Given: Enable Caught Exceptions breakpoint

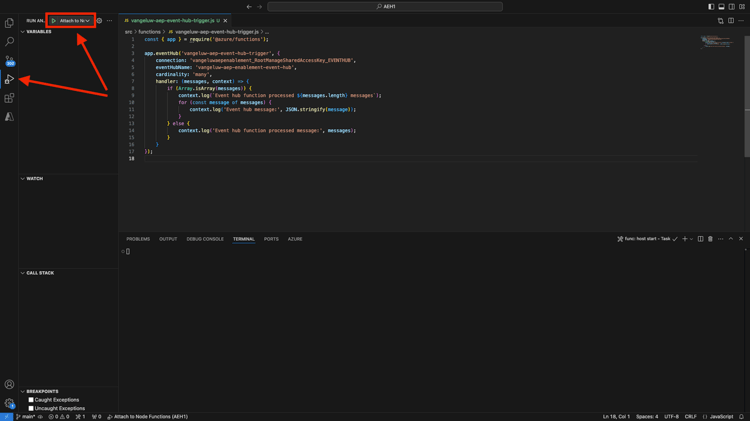Looking at the screenshot, I should click(31, 400).
